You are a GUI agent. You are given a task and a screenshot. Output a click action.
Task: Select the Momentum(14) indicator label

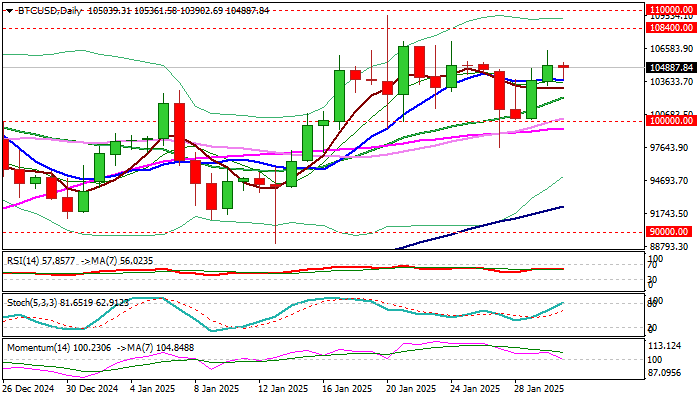(x=38, y=348)
